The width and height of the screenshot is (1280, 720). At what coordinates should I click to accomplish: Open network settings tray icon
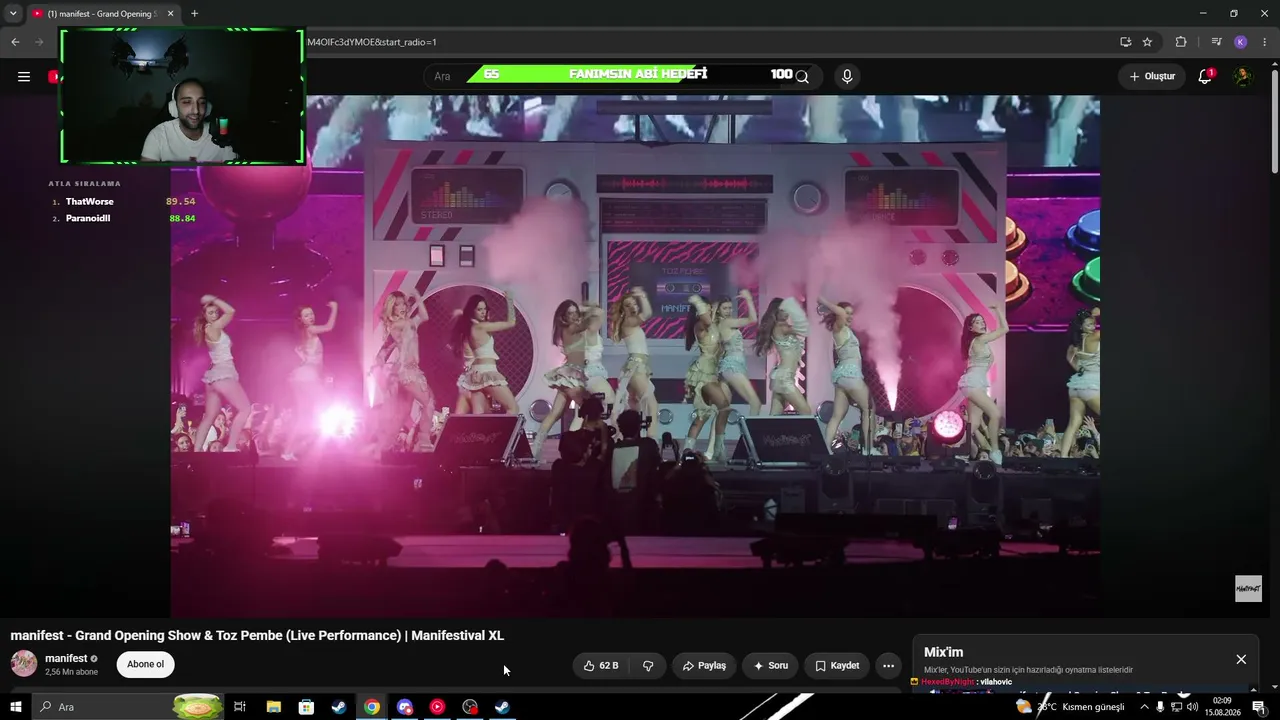(1176, 707)
